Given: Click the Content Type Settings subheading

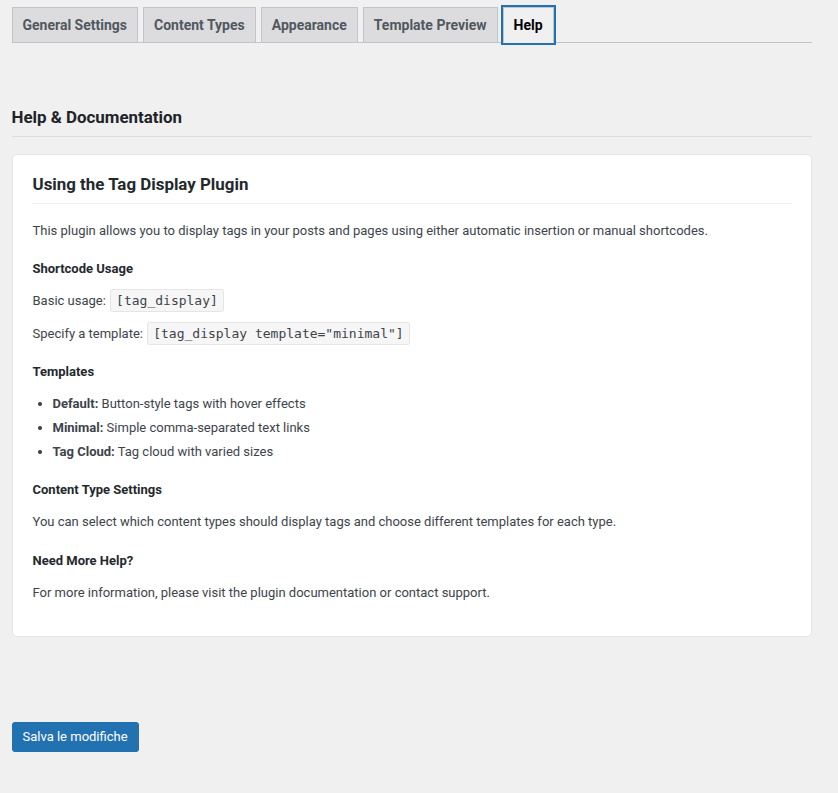Looking at the screenshot, I should click(x=97, y=490).
